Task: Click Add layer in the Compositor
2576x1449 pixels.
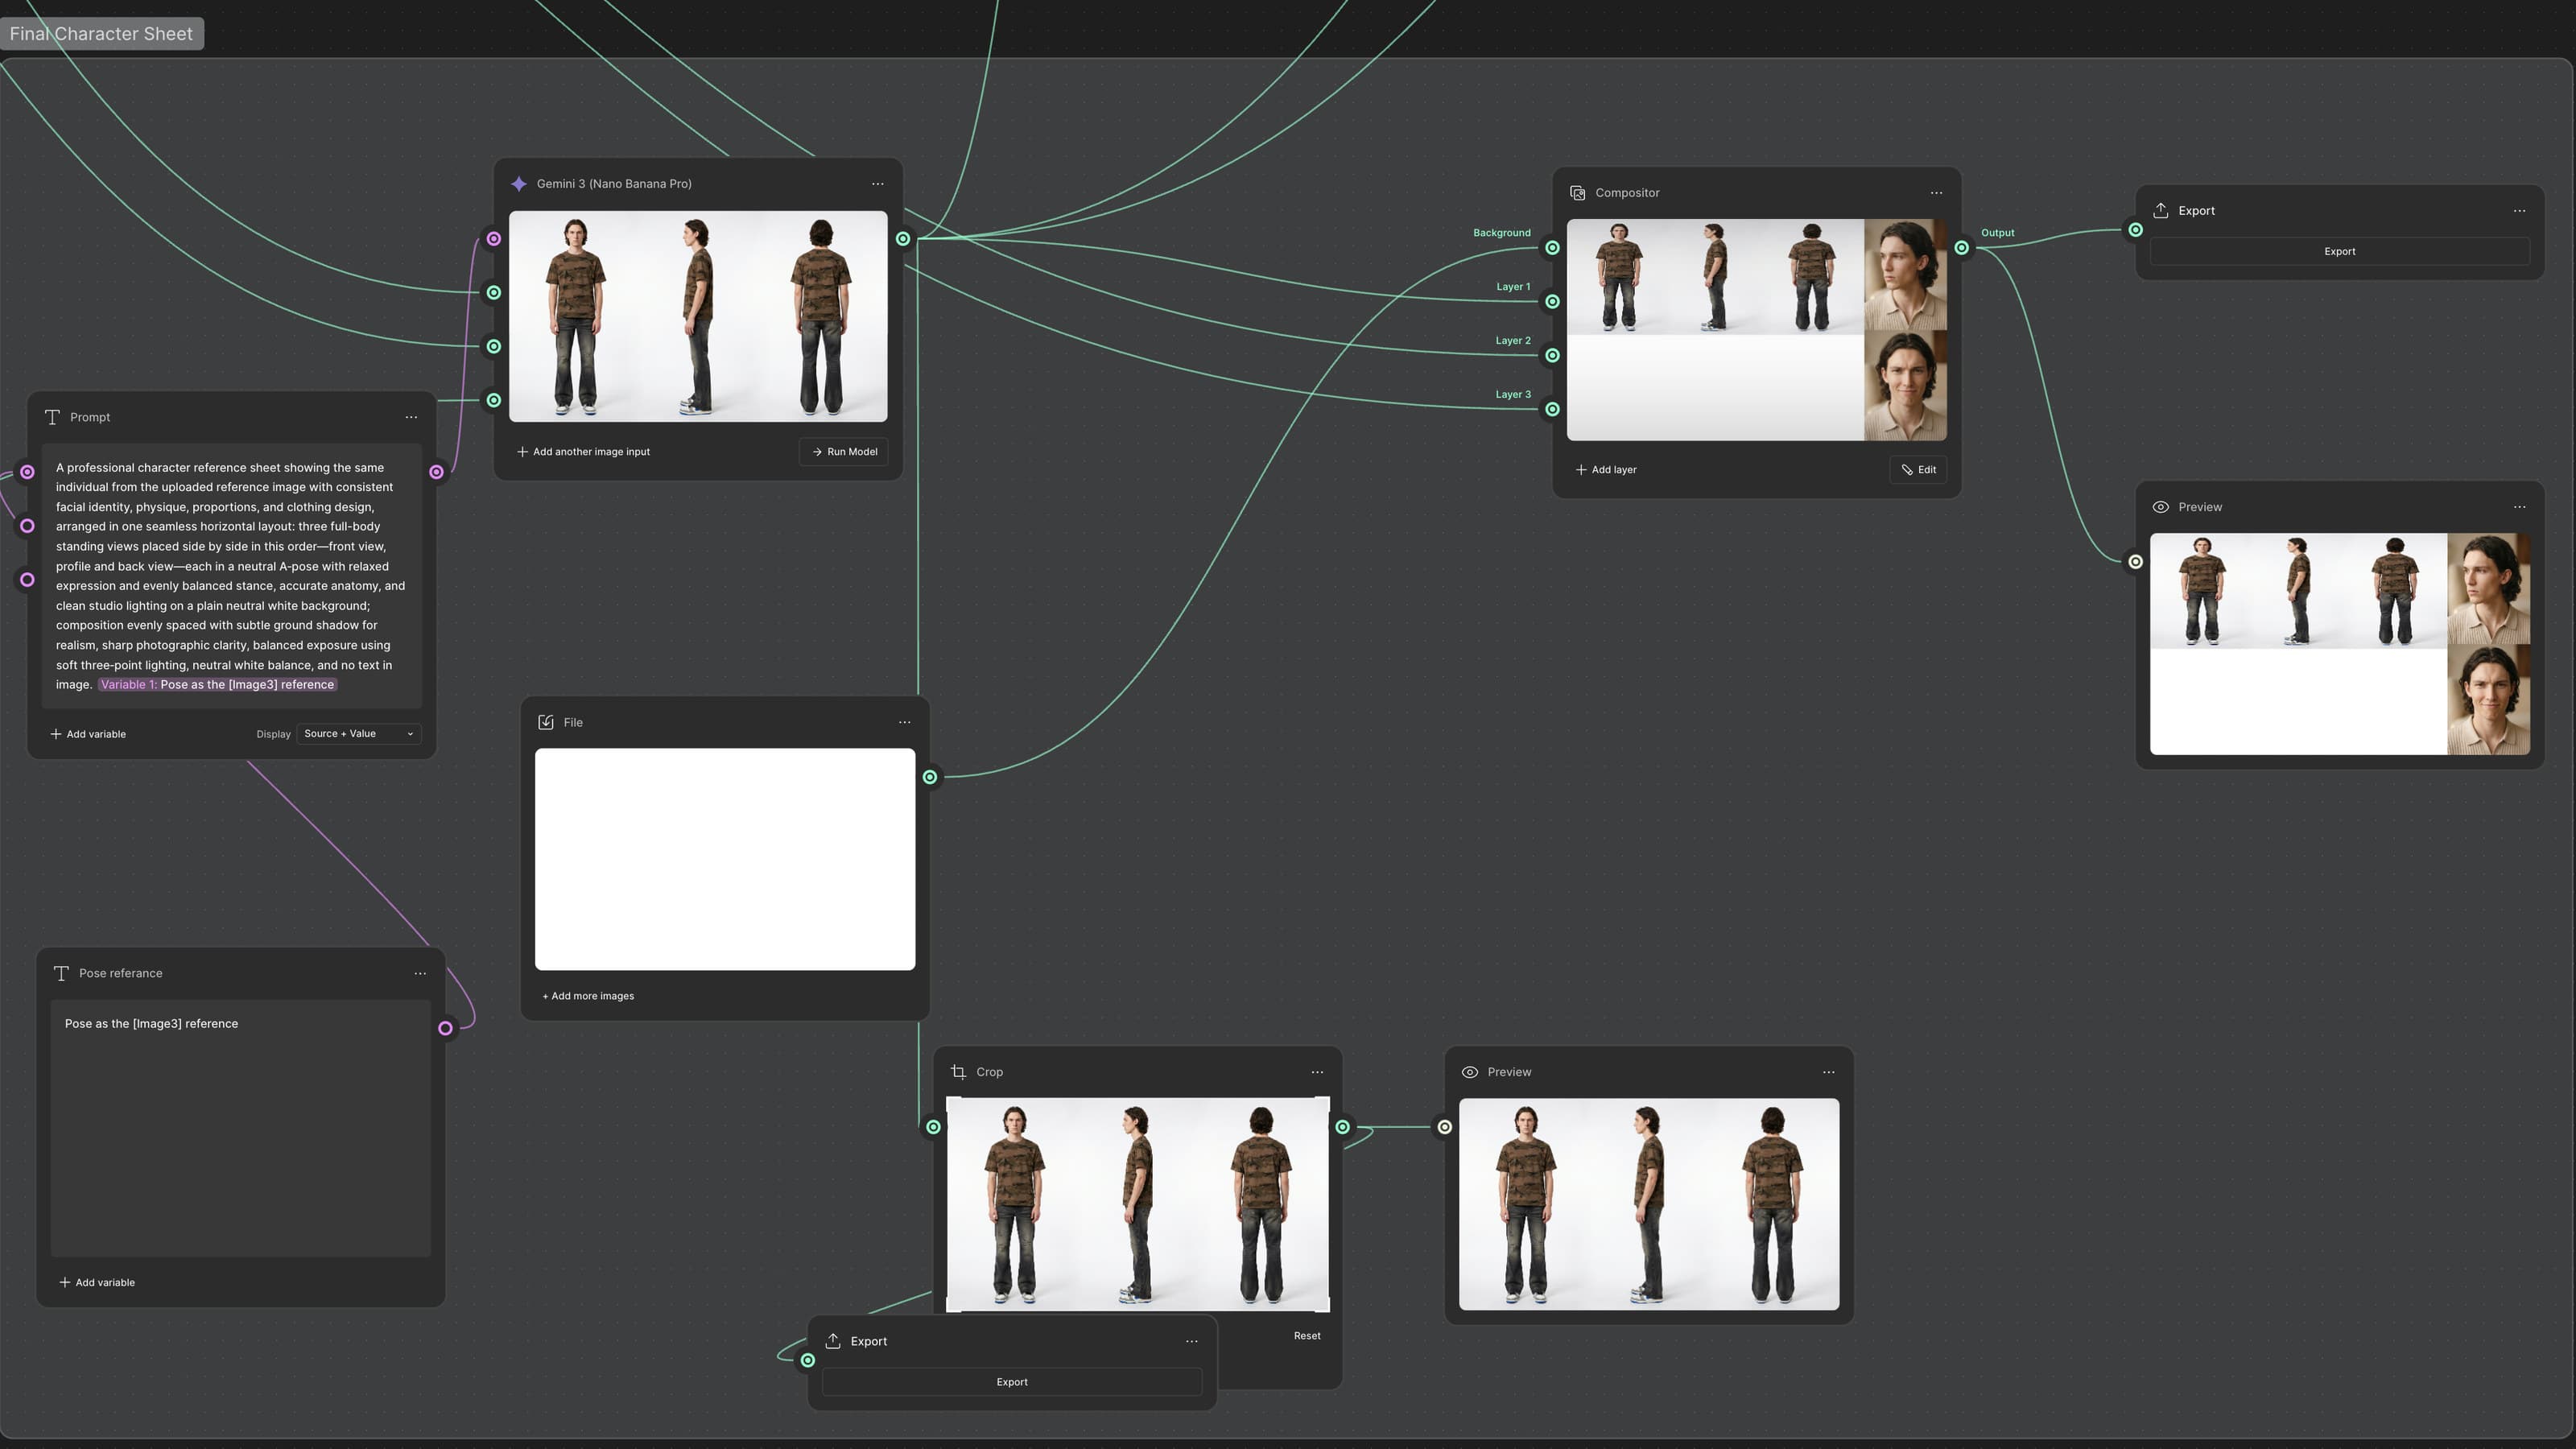Action: pos(1606,470)
